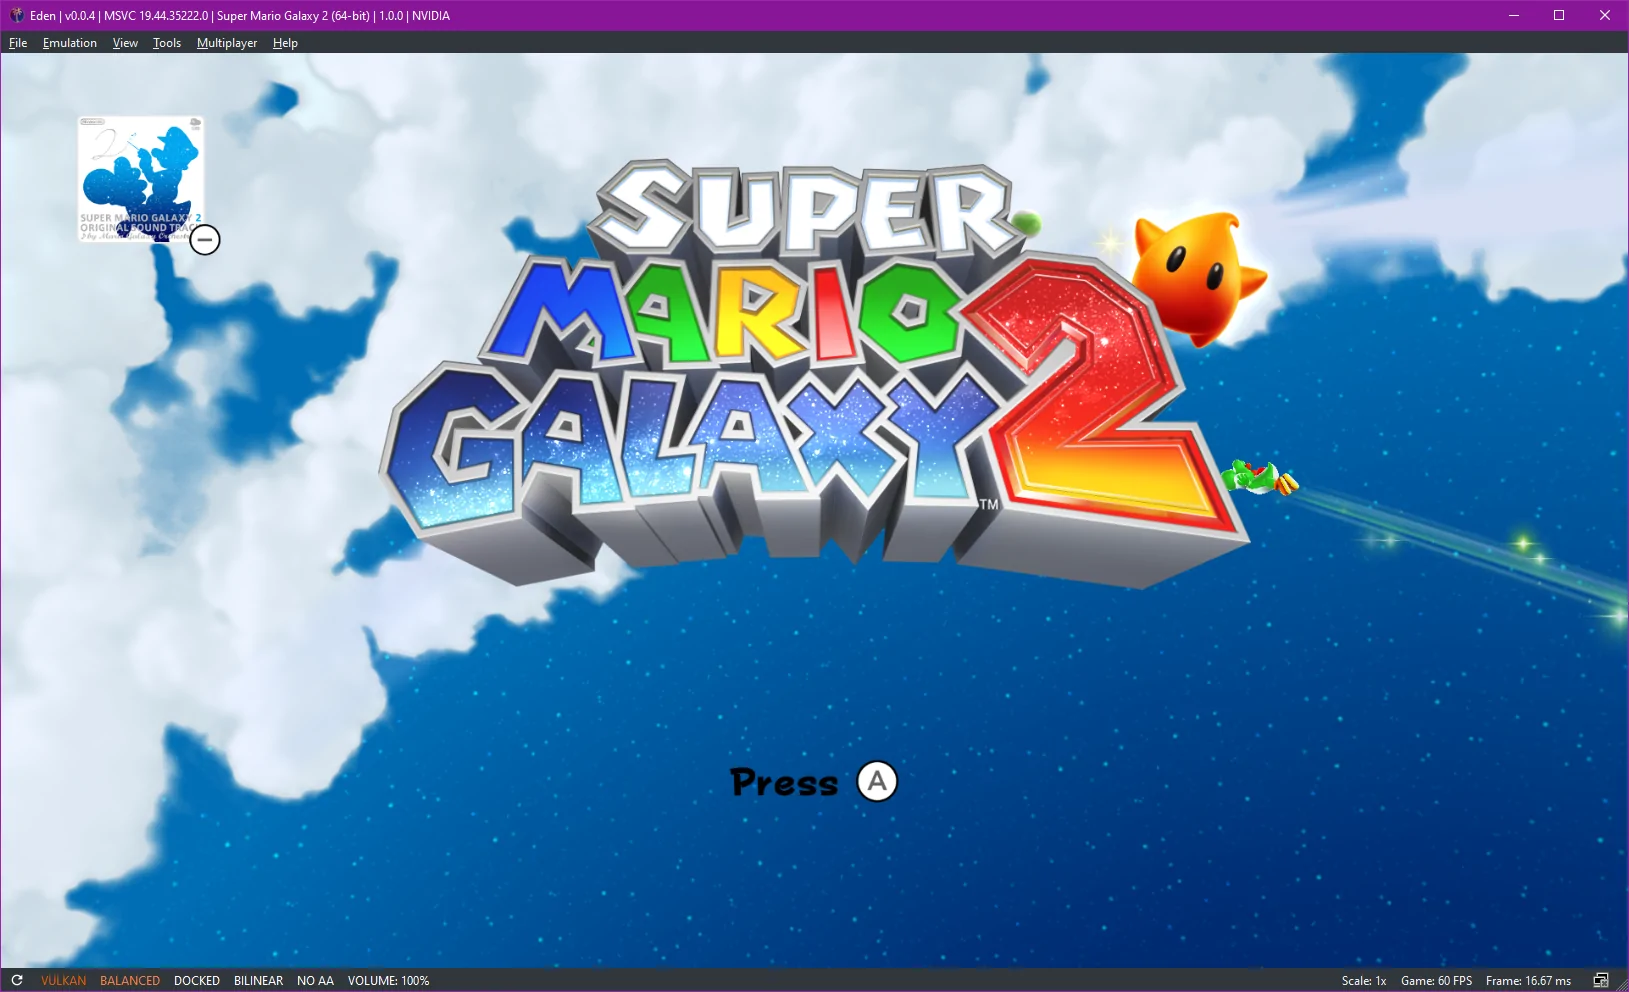
Task: Open the Emulation menu
Action: 70,43
